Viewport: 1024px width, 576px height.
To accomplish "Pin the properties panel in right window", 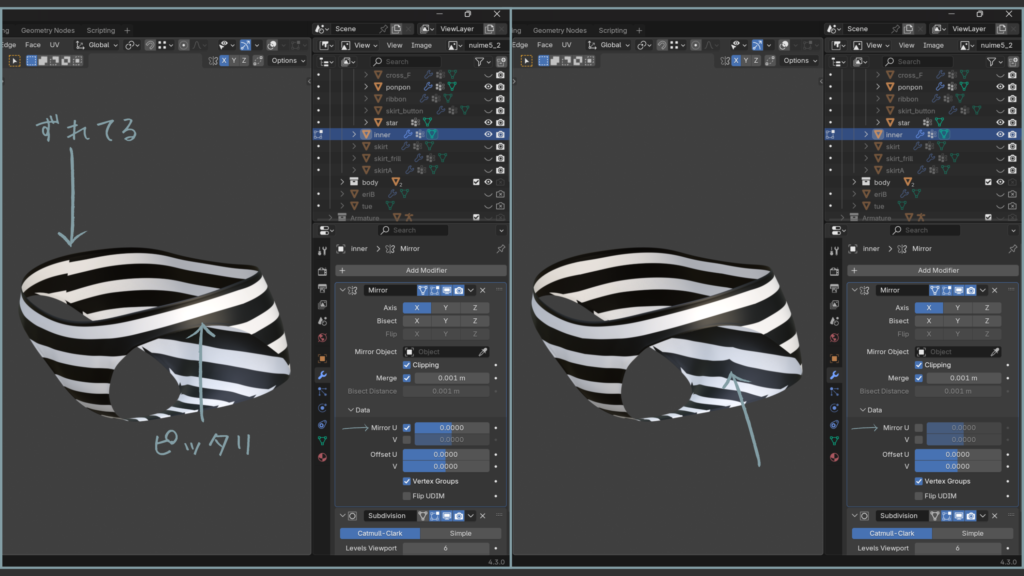I will click(x=1012, y=248).
